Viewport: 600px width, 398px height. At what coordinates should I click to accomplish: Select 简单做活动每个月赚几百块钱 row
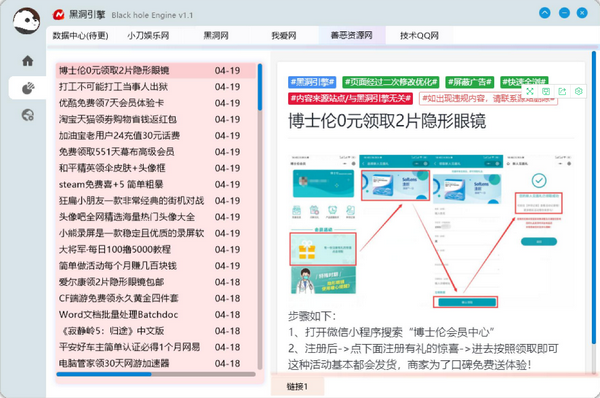coord(156,266)
